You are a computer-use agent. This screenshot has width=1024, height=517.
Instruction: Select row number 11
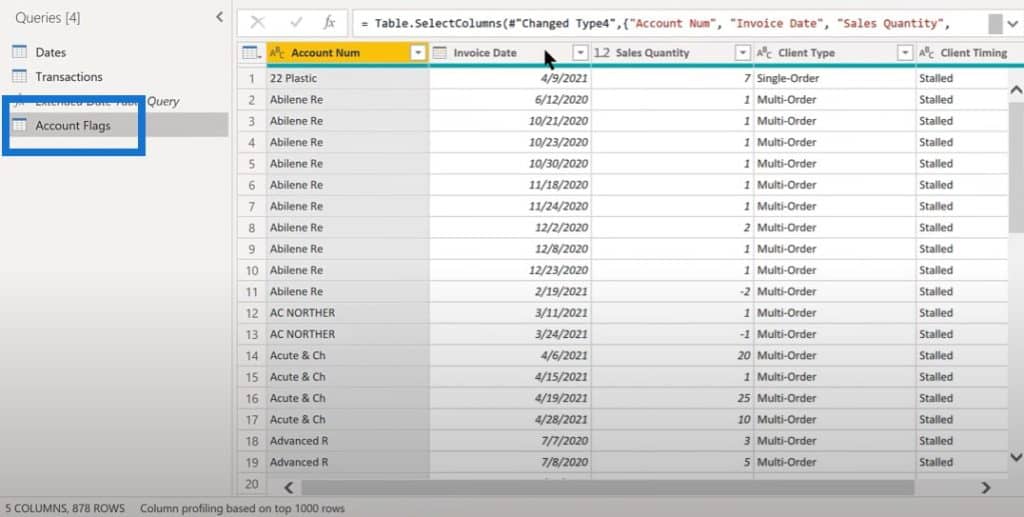(x=251, y=292)
